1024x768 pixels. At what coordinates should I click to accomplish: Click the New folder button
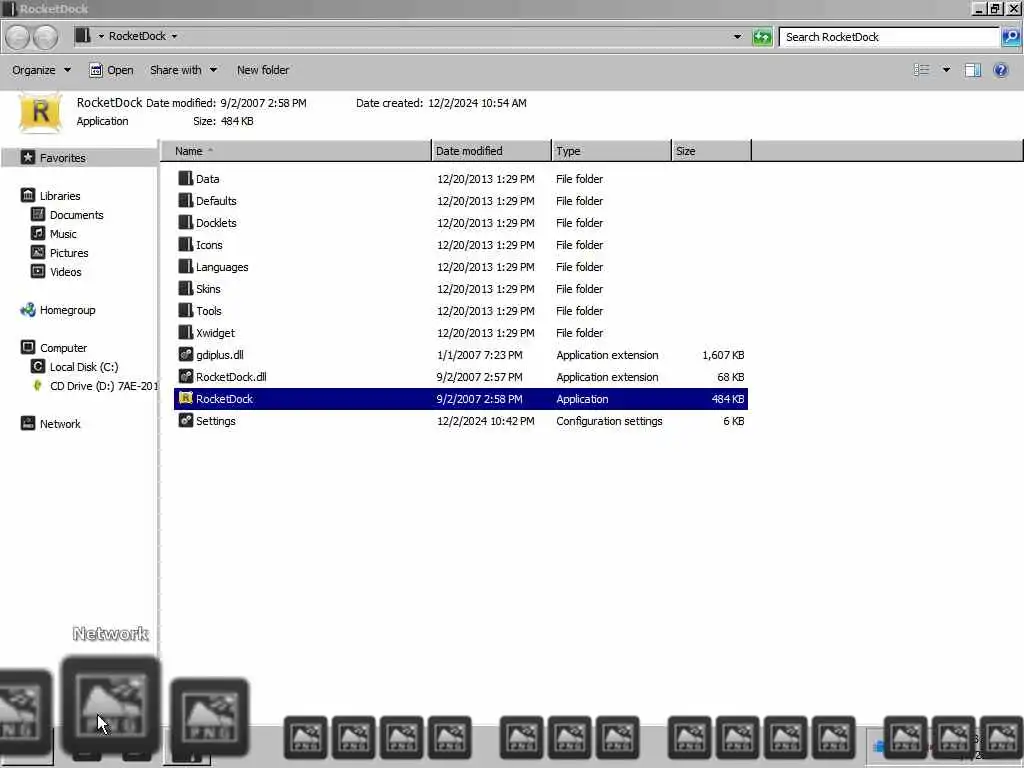(263, 70)
